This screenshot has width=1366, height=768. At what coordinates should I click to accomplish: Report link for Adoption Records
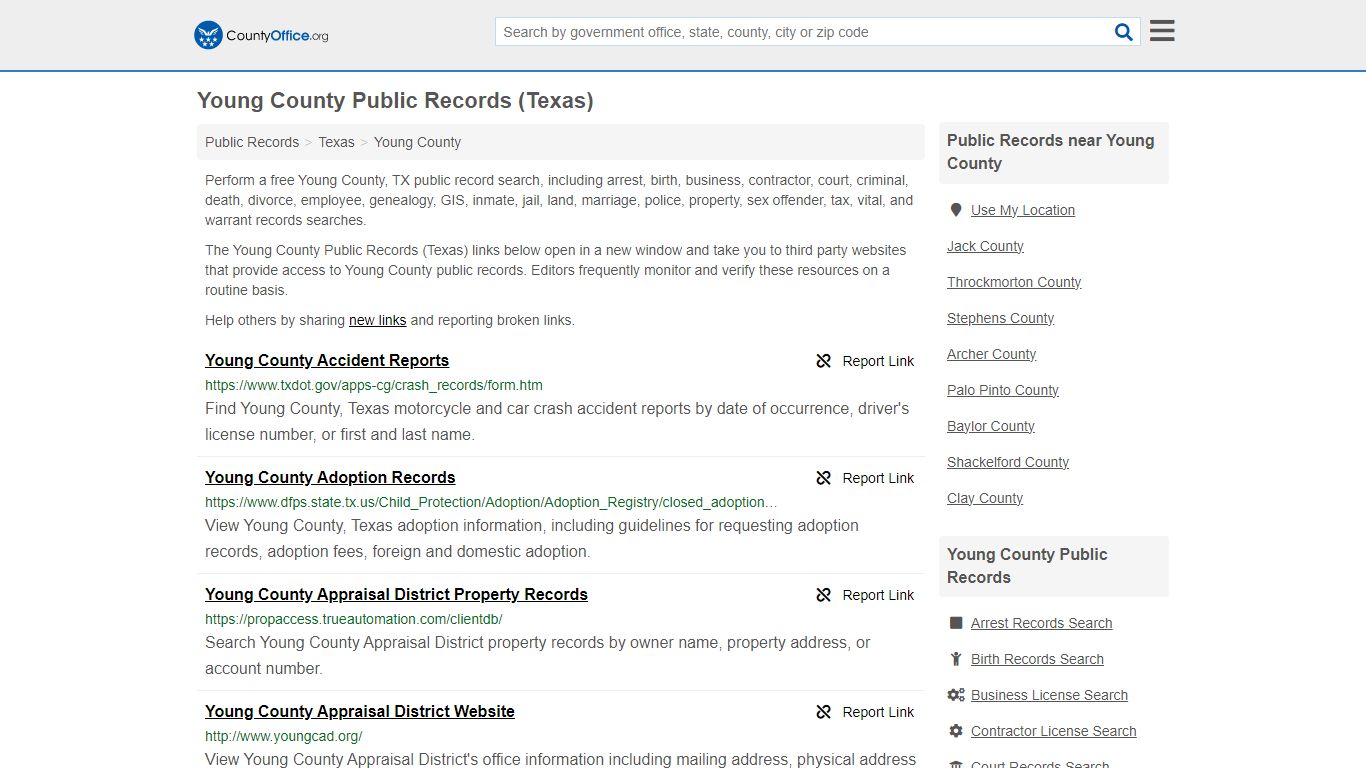(x=878, y=478)
